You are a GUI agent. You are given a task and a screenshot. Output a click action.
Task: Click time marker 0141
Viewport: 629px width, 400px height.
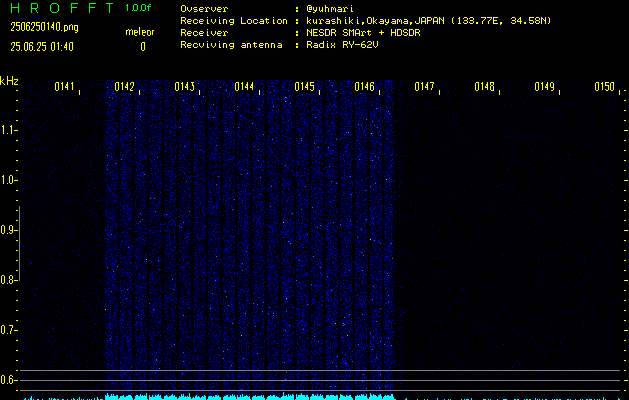(x=65, y=86)
